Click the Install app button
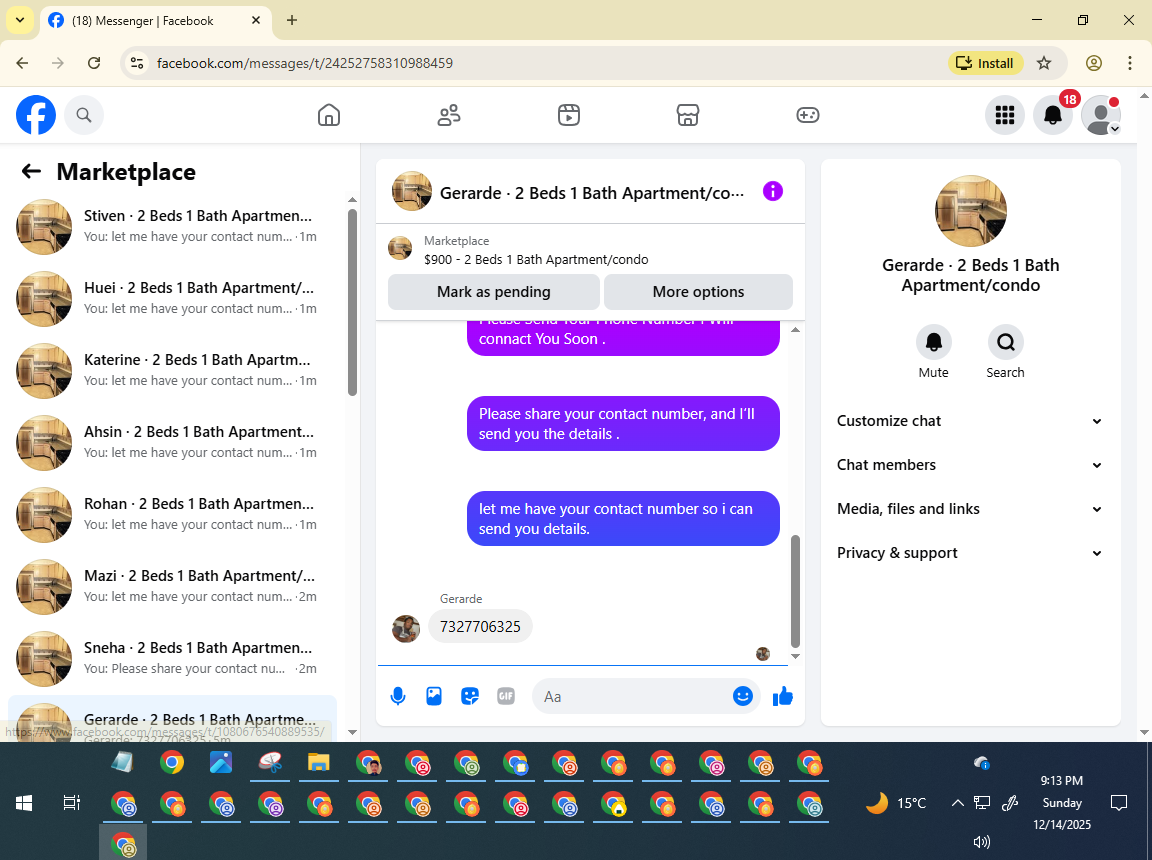 click(985, 63)
